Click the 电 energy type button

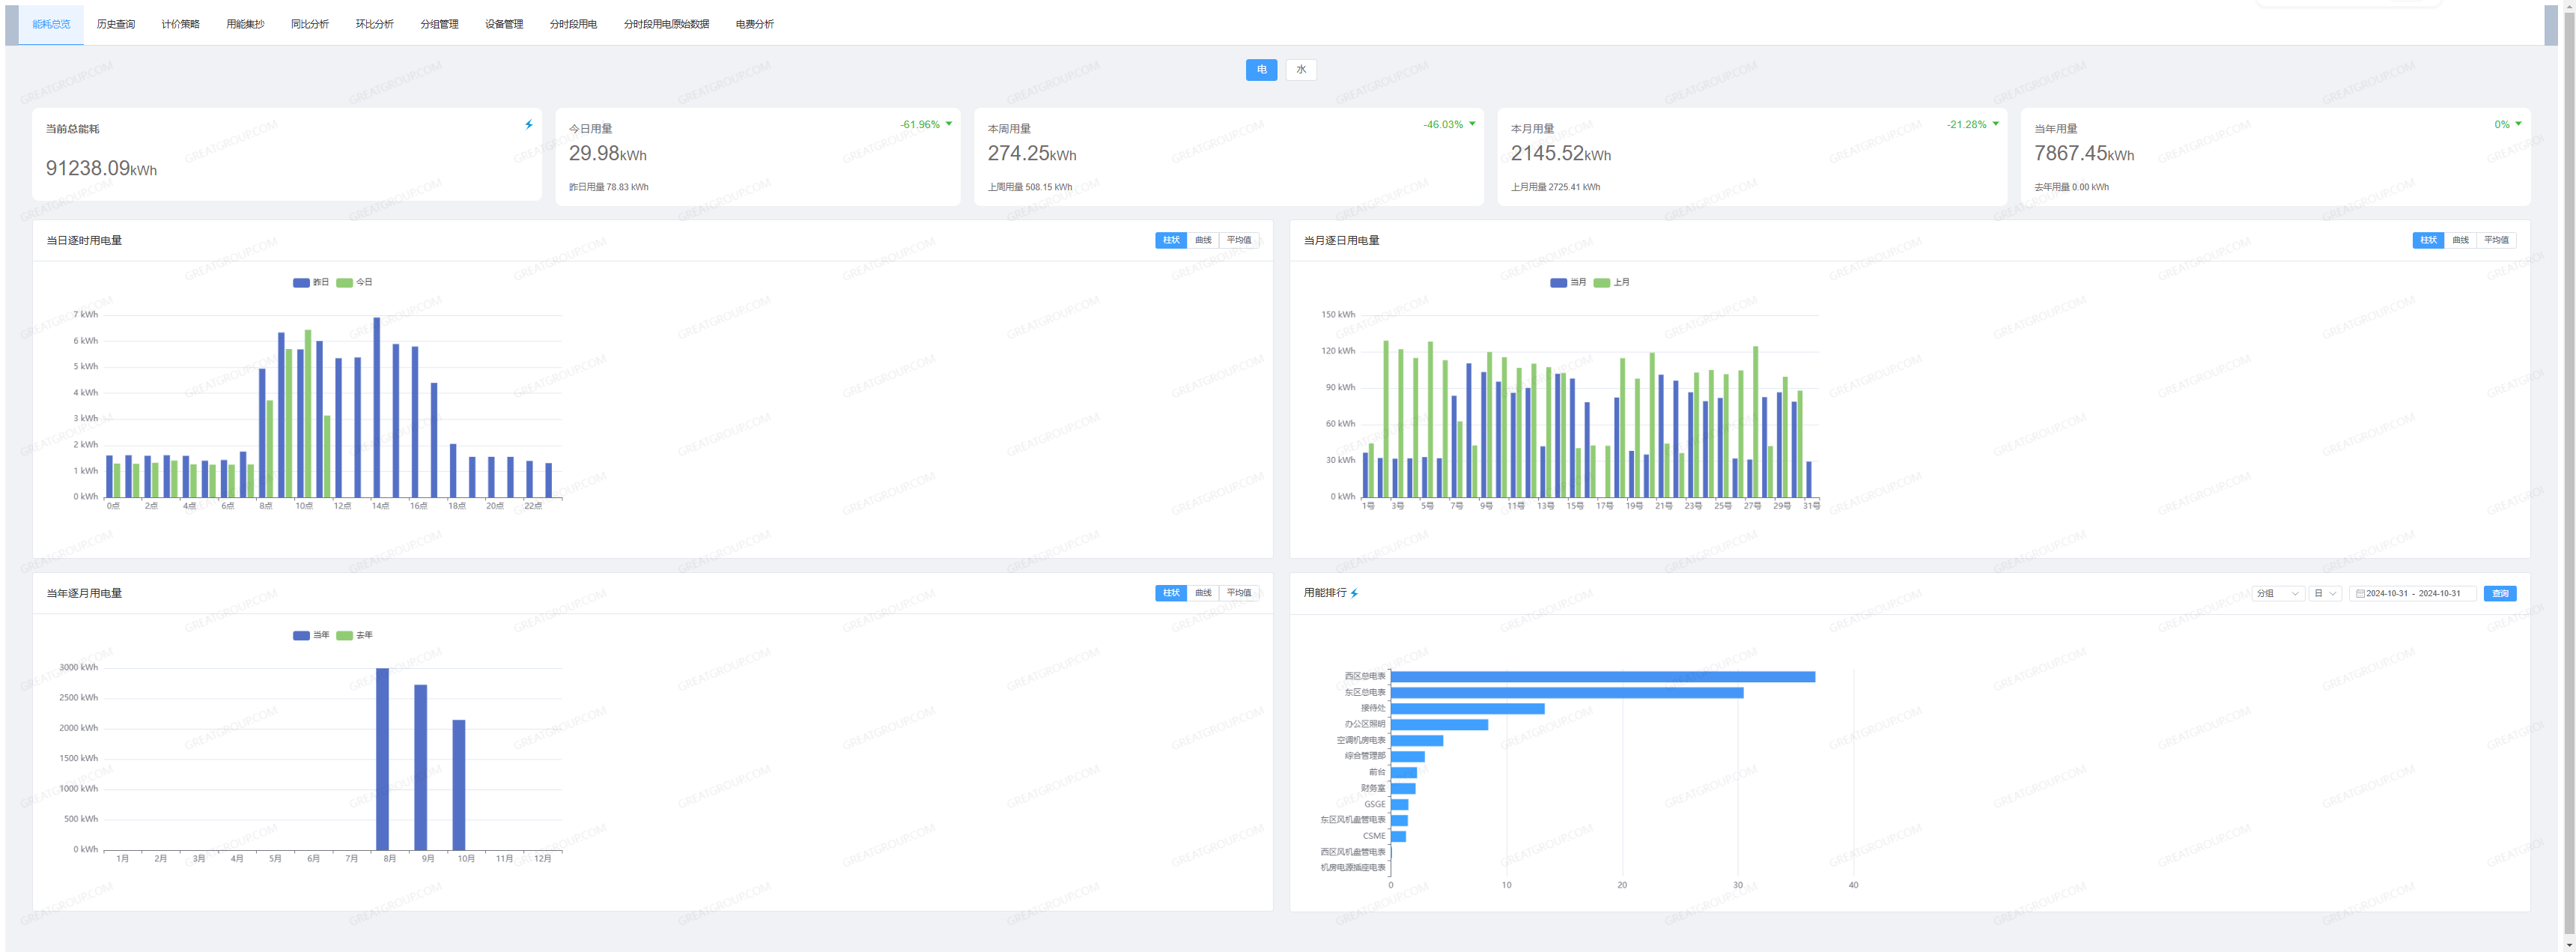click(x=1261, y=70)
